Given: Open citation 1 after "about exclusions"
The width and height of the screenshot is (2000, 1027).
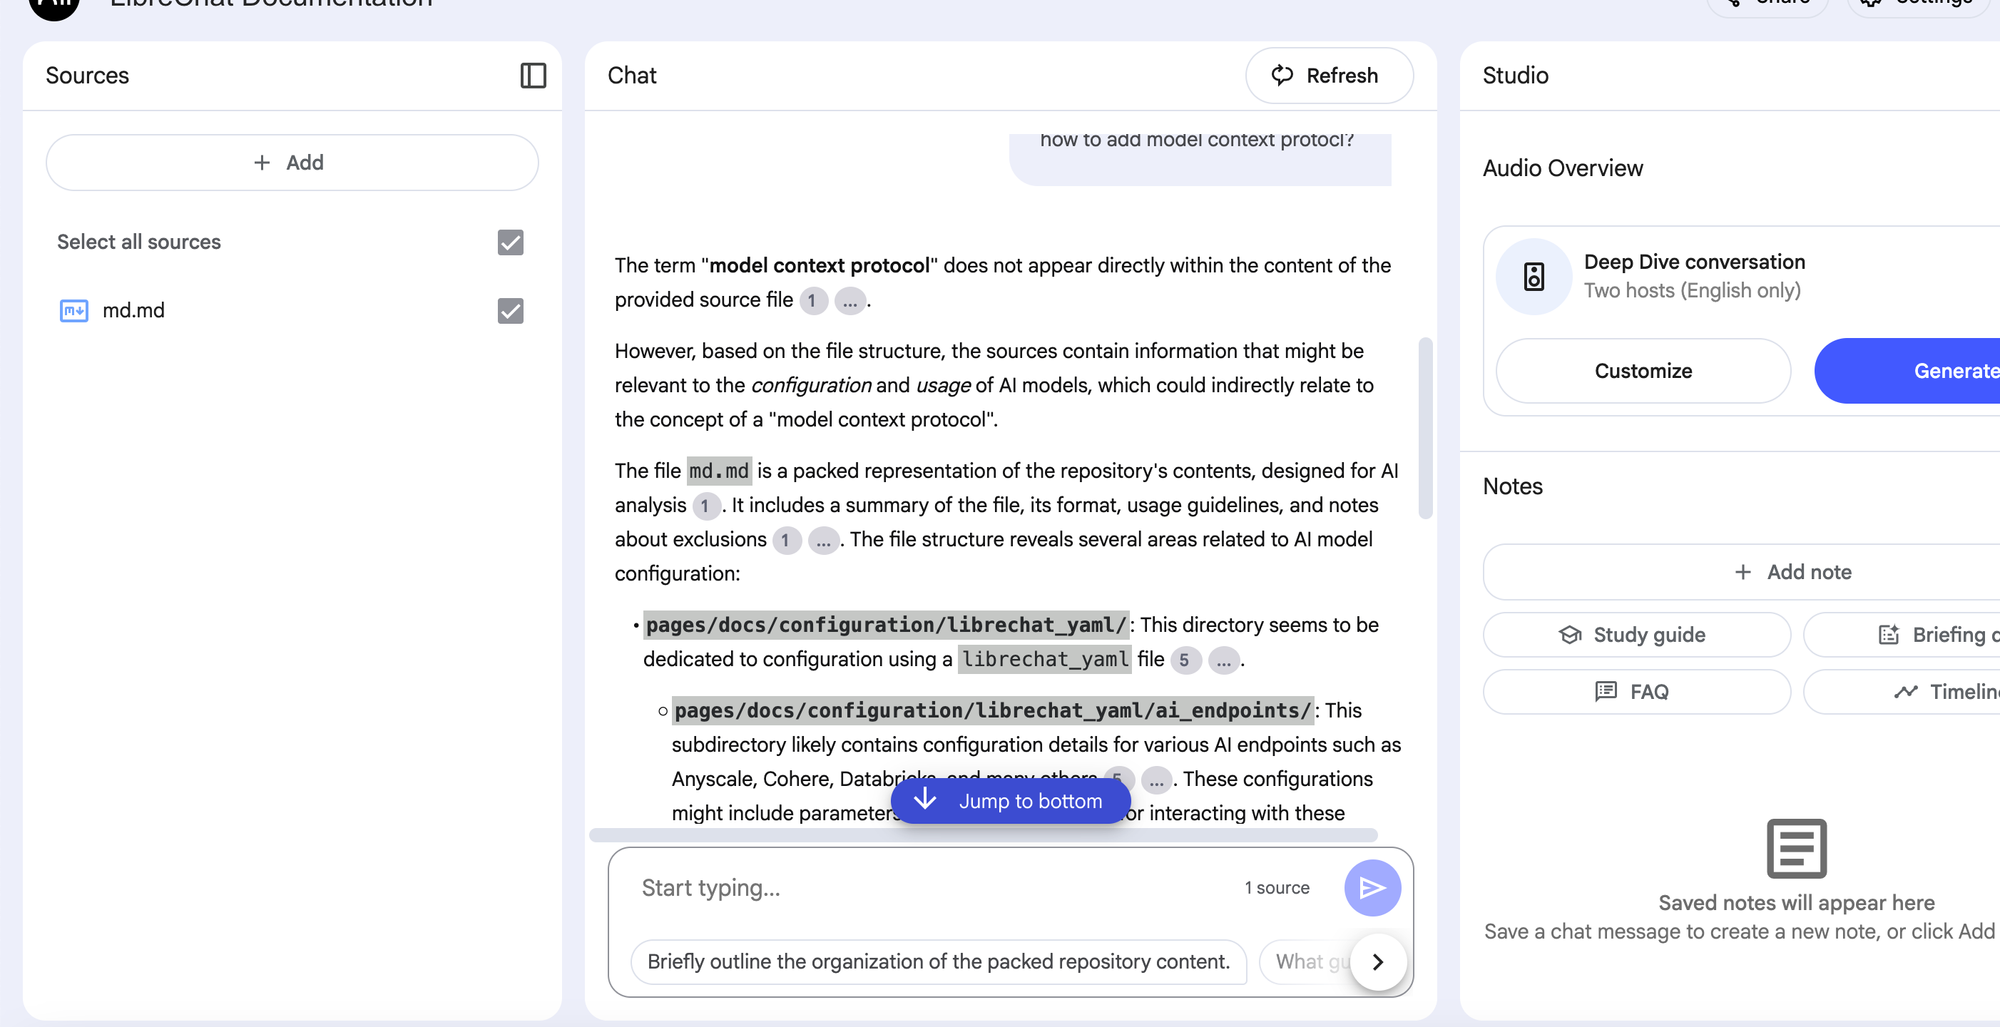Looking at the screenshot, I should (786, 541).
